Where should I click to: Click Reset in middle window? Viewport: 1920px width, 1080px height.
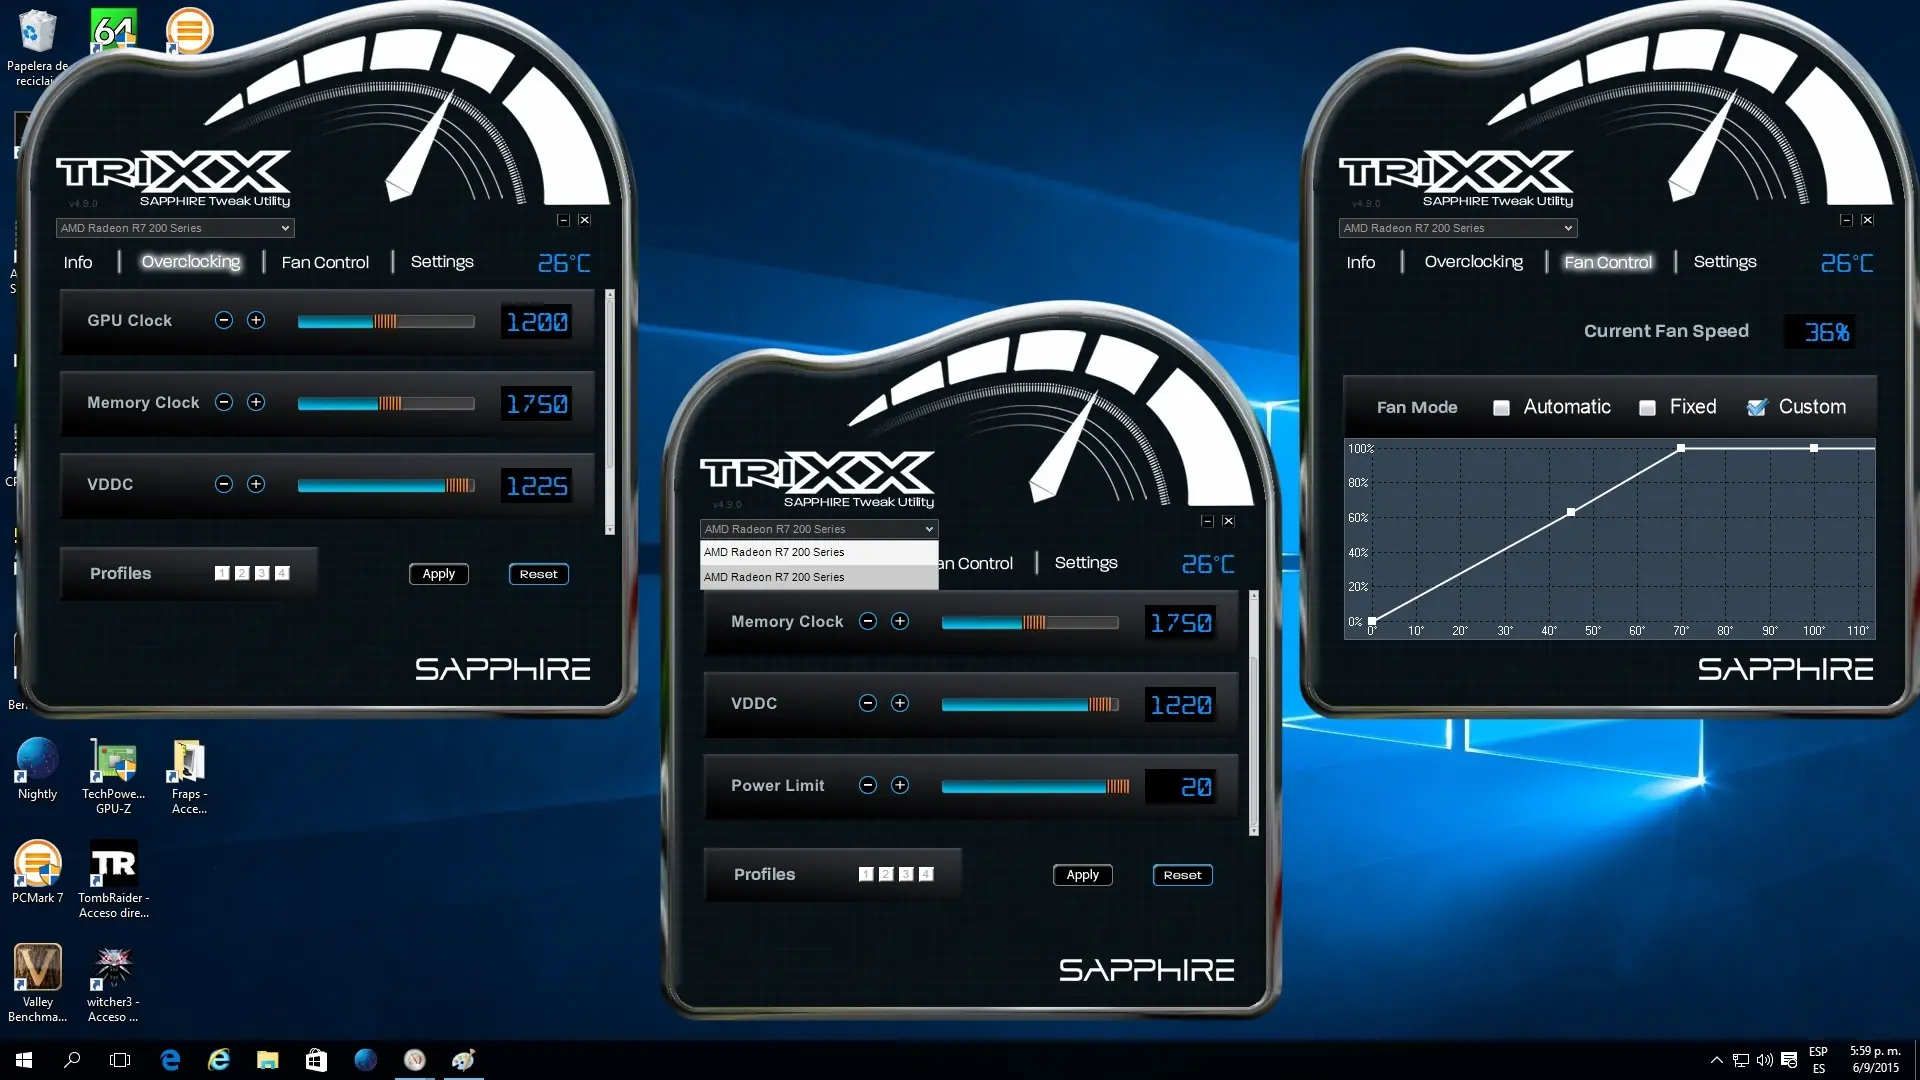click(x=1183, y=875)
